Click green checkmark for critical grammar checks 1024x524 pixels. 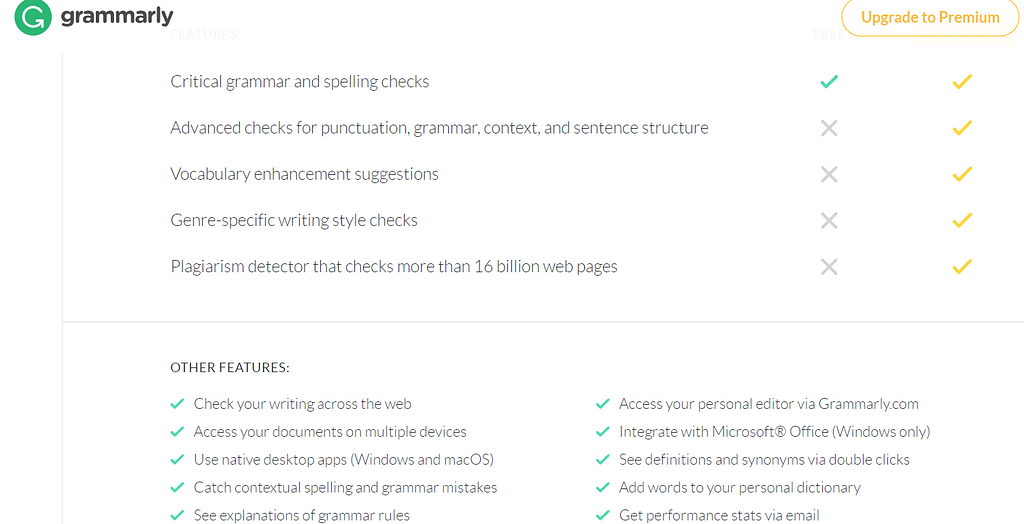point(829,82)
